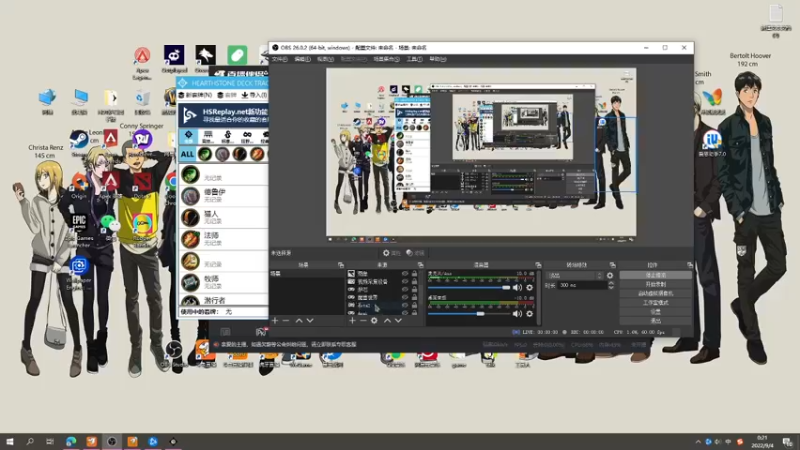The width and height of the screenshot is (800, 450).
Task: Select the Origin desktop shortcut
Action: [x=79, y=185]
